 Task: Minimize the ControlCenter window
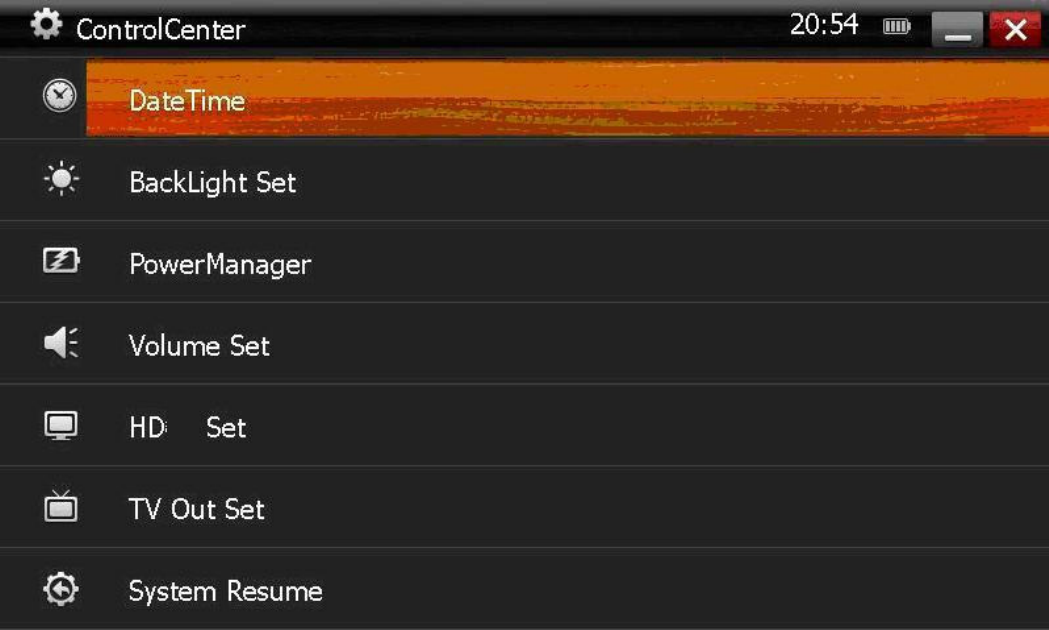(957, 30)
